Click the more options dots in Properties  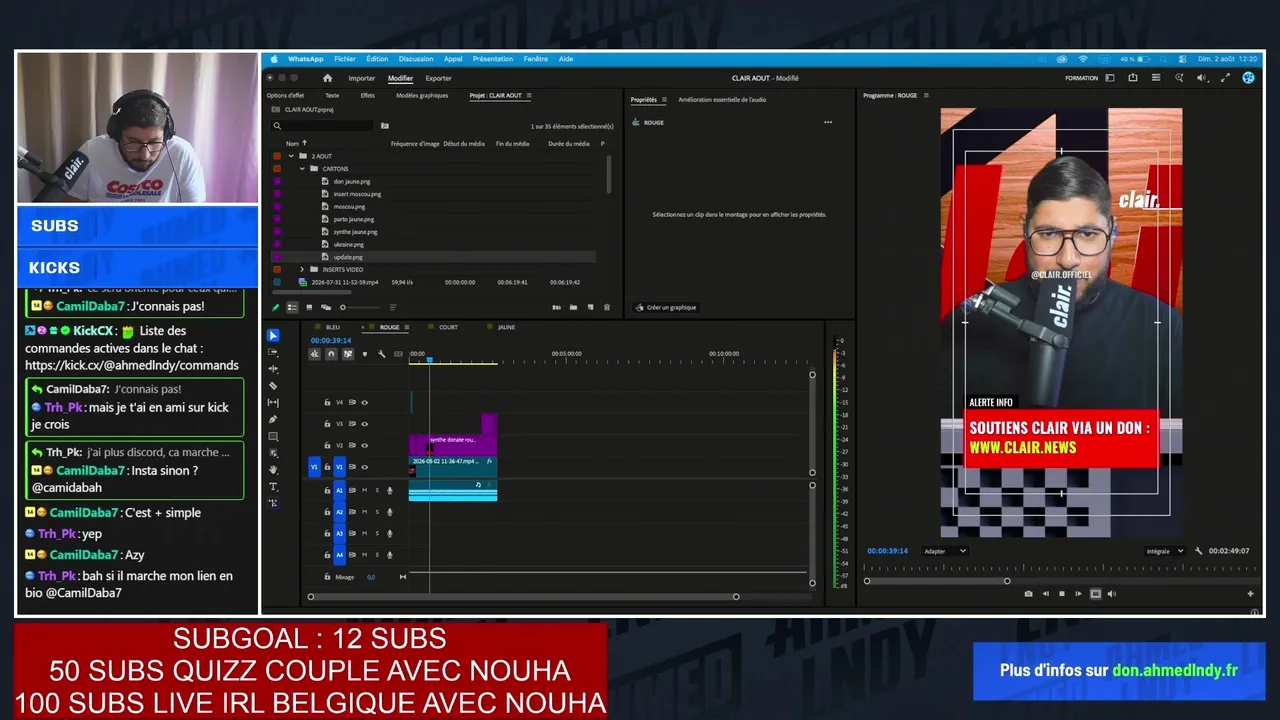click(828, 122)
